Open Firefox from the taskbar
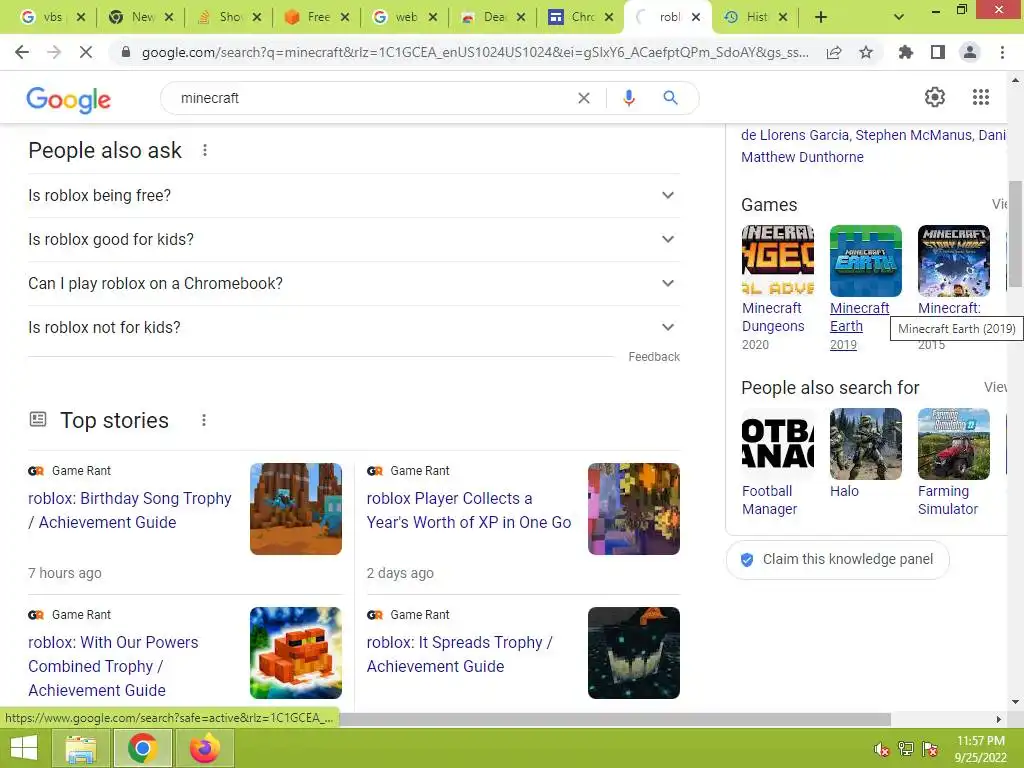Image resolution: width=1024 pixels, height=768 pixels. (204, 748)
